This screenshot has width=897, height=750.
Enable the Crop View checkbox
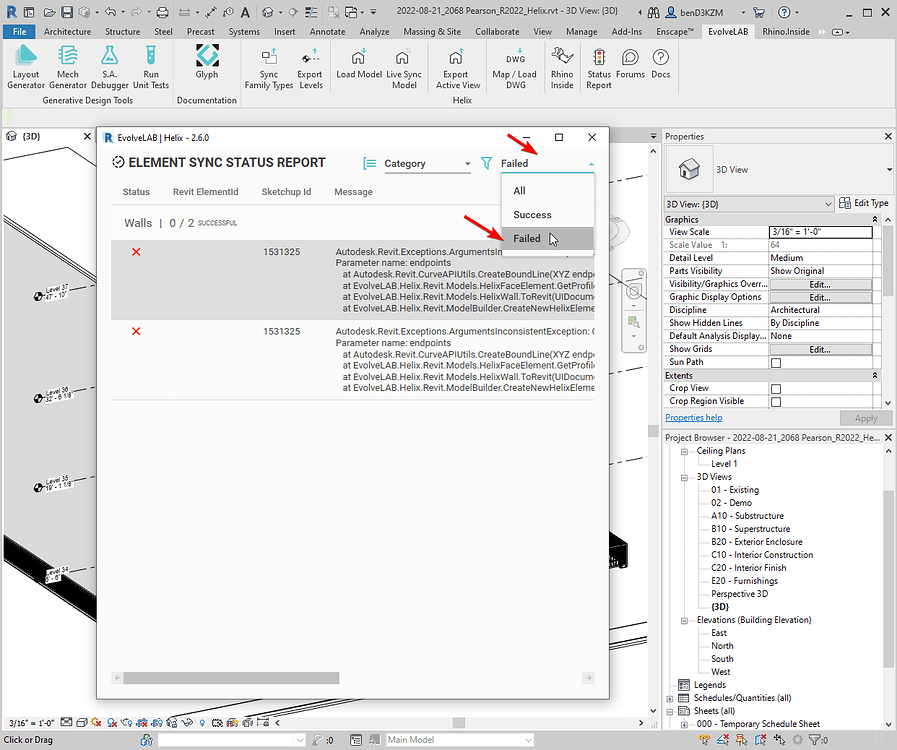point(776,389)
